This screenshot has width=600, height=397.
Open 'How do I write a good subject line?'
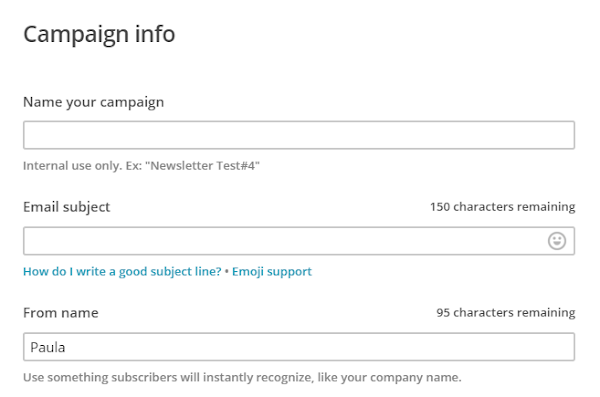click(122, 271)
